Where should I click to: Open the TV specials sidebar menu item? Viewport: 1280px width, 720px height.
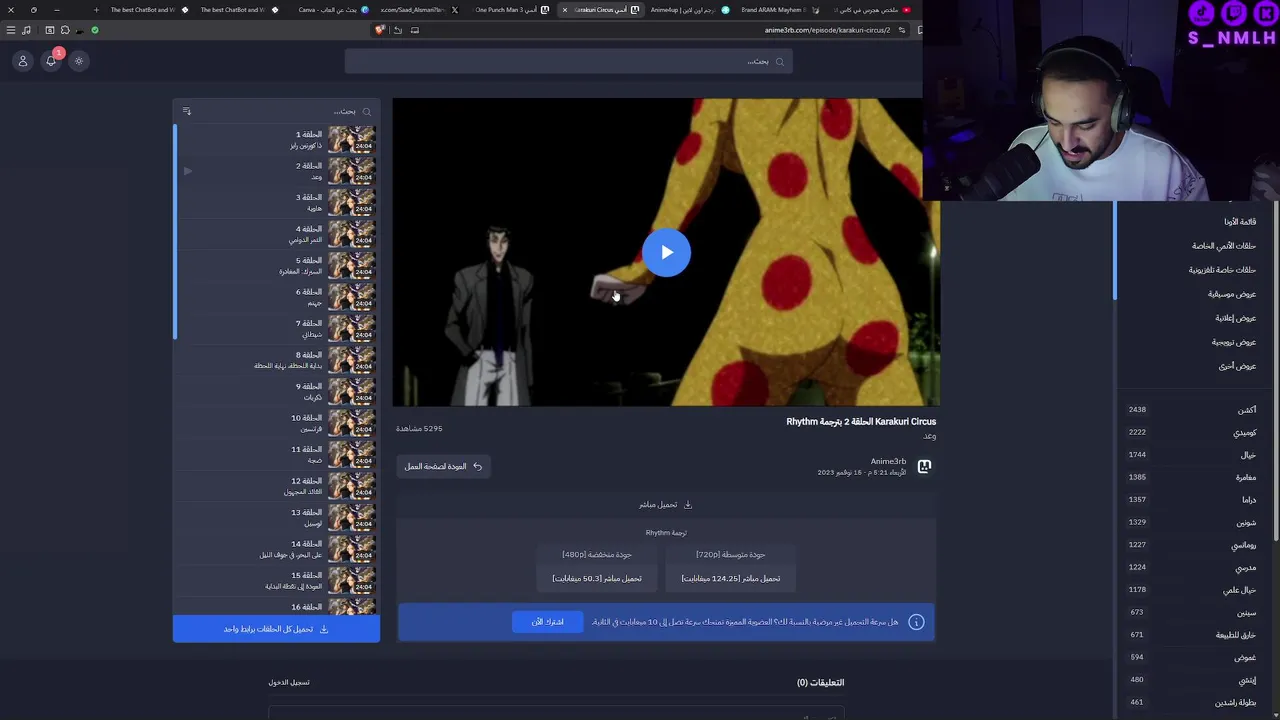pyautogui.click(x=1222, y=270)
